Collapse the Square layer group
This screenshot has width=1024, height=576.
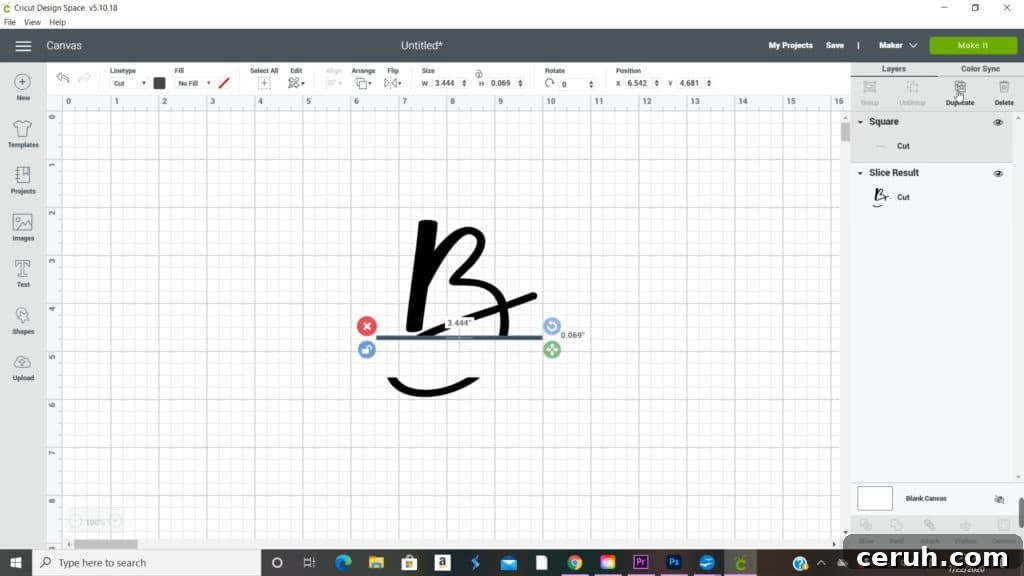click(860, 122)
